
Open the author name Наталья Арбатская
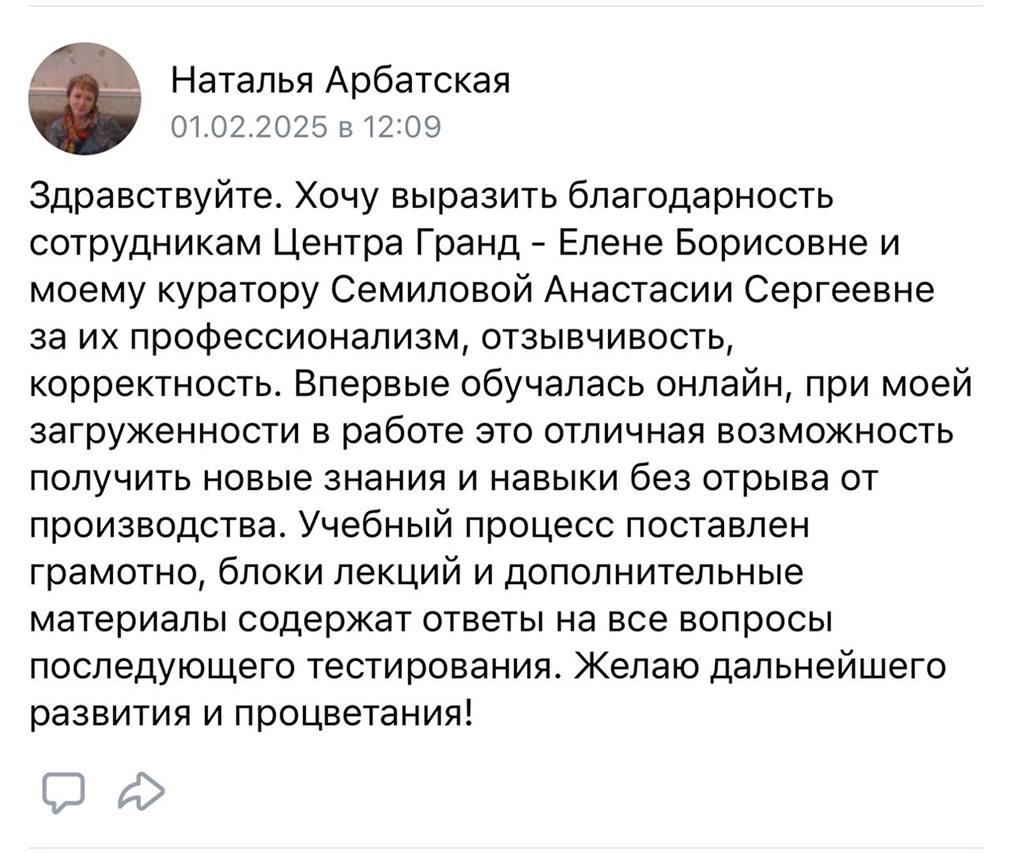[340, 80]
